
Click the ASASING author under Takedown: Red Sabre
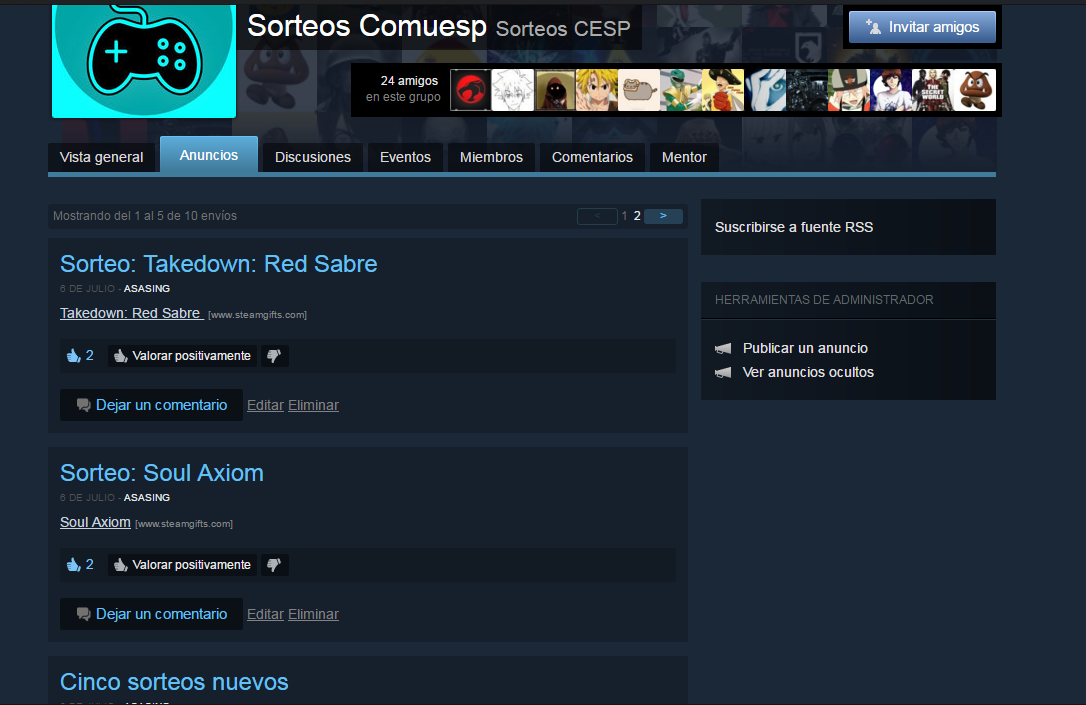147,289
